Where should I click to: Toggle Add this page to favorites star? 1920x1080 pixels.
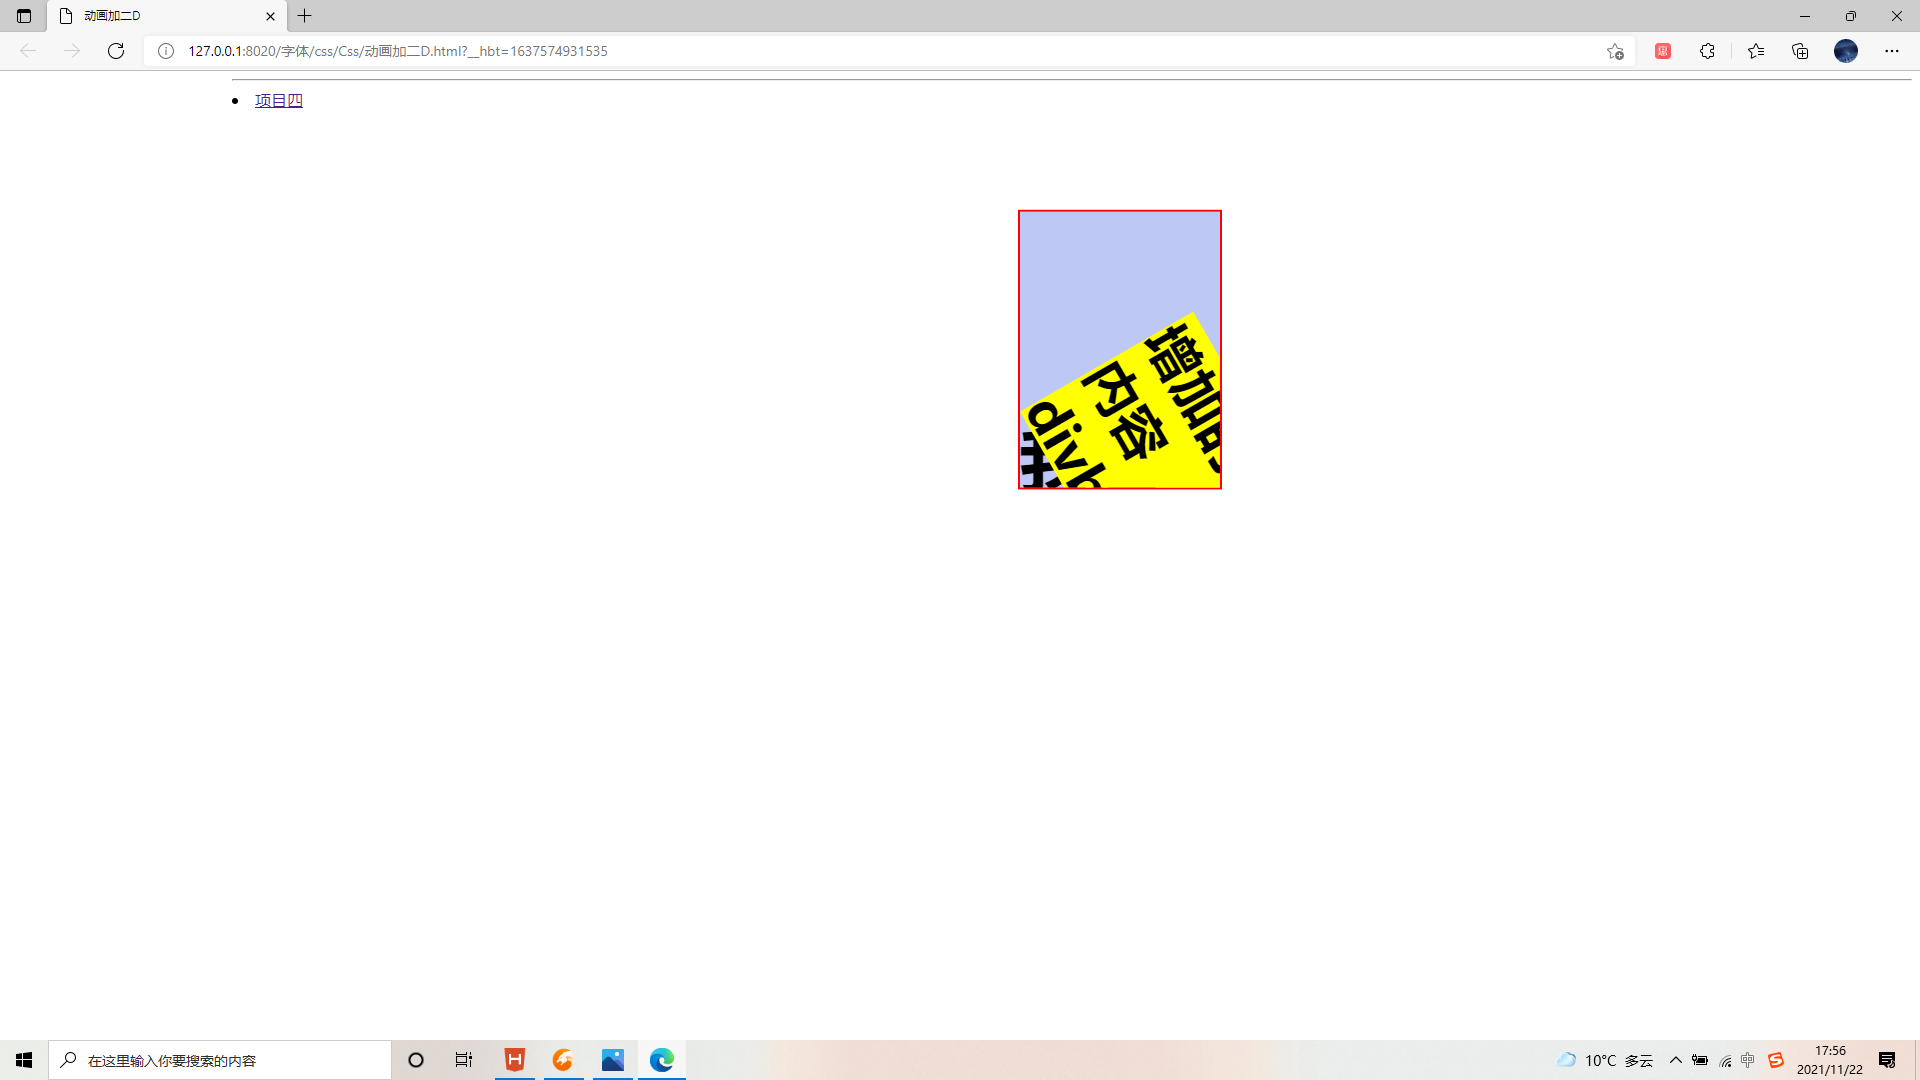coord(1615,51)
